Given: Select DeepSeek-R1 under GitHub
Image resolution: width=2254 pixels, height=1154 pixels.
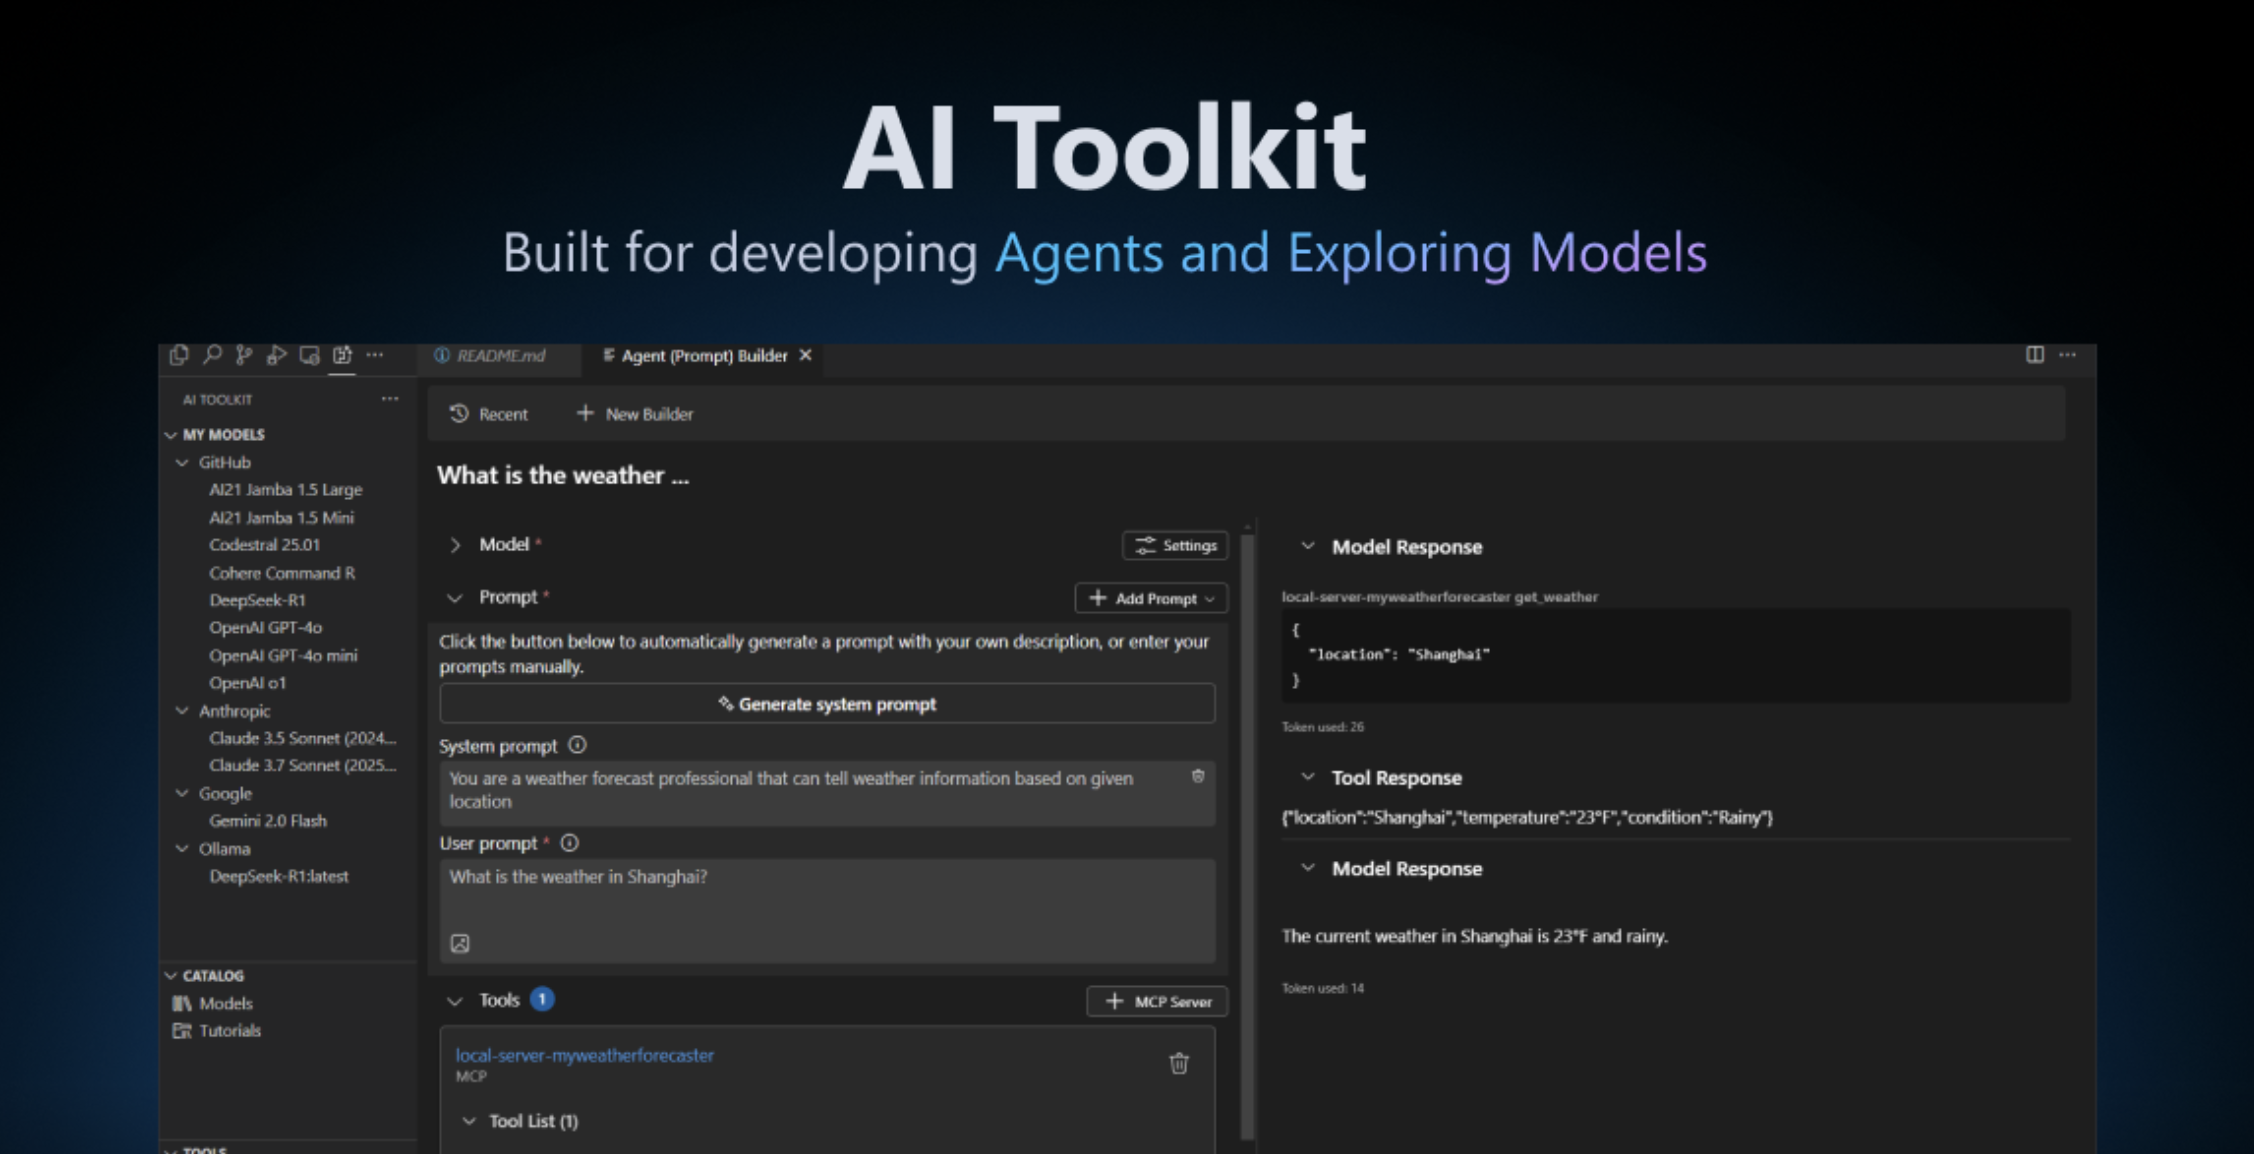Looking at the screenshot, I should point(258,600).
